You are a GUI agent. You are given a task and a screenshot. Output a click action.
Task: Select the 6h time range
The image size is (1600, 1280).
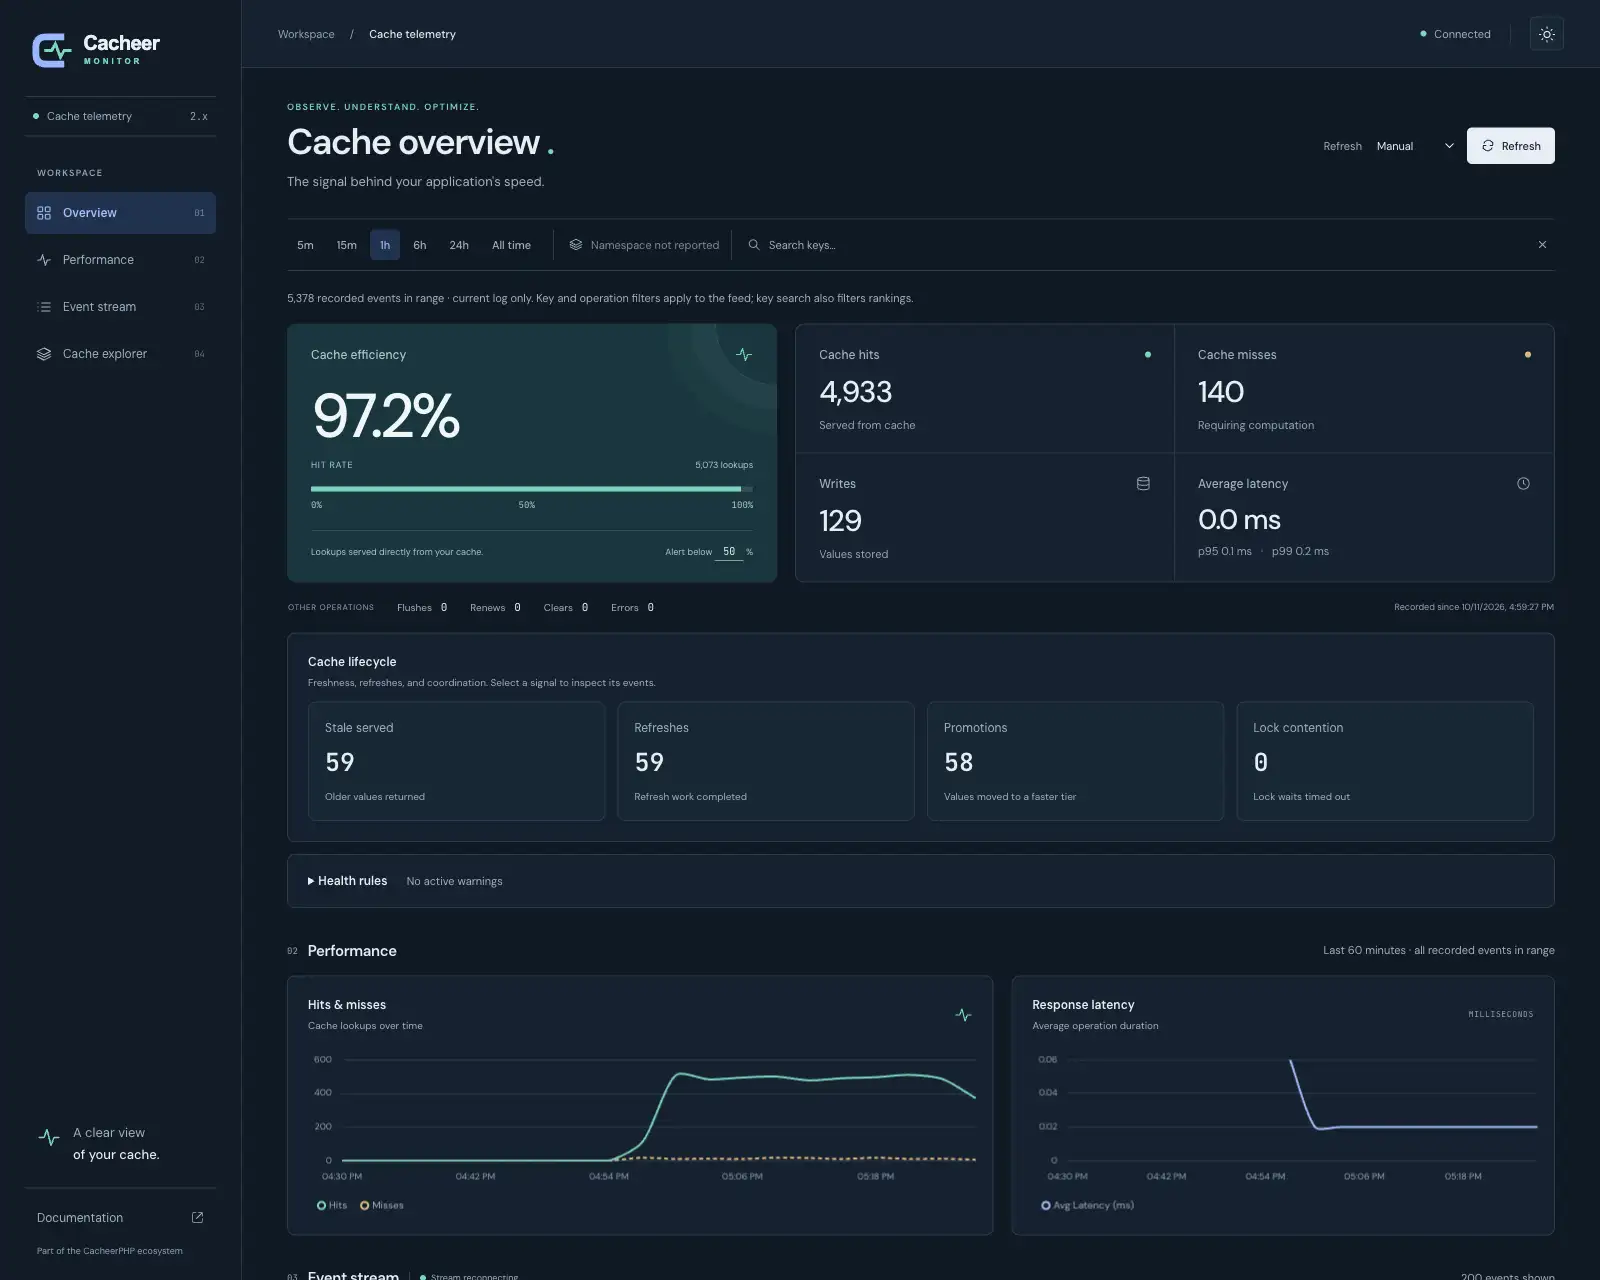click(420, 245)
